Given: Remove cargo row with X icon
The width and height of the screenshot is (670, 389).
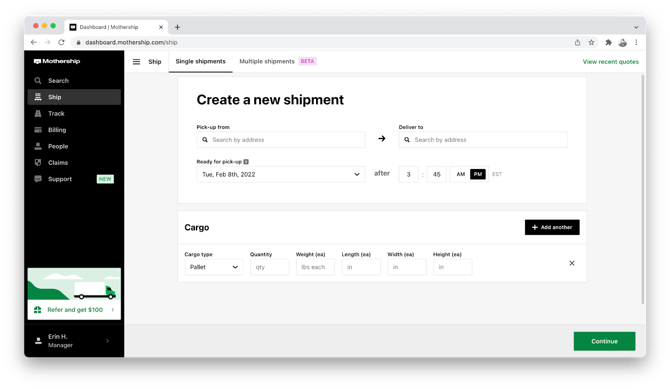Looking at the screenshot, I should 572,263.
